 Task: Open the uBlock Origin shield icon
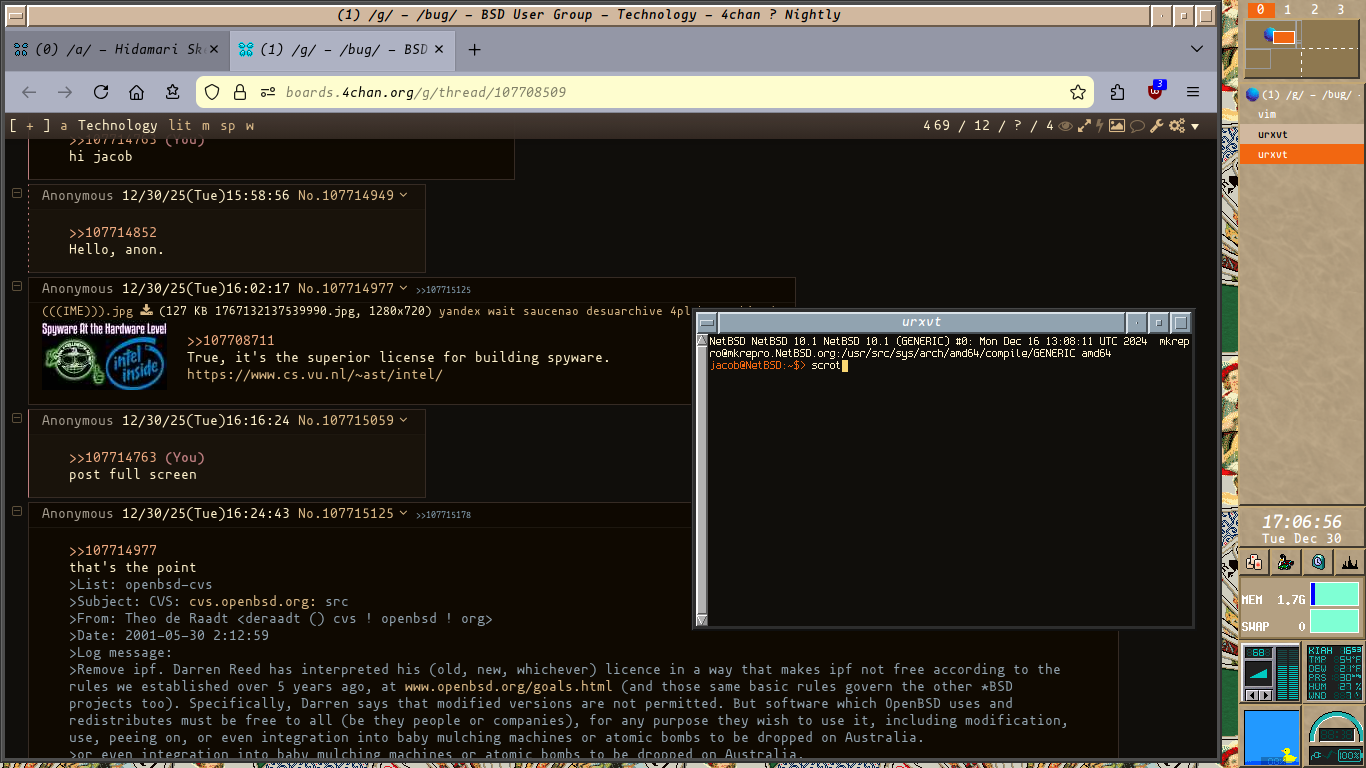[x=1155, y=91]
